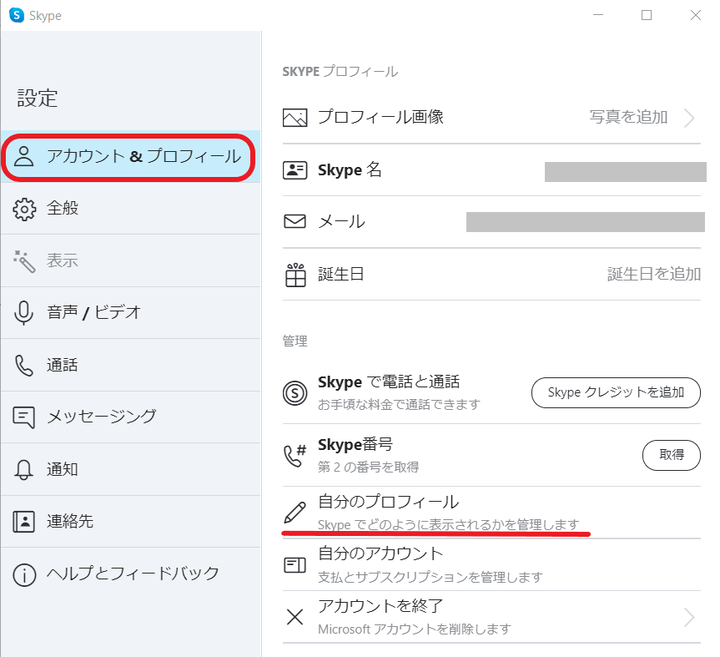
Task: Expand the chevron on アカウントを終了 row
Action: (x=689, y=618)
